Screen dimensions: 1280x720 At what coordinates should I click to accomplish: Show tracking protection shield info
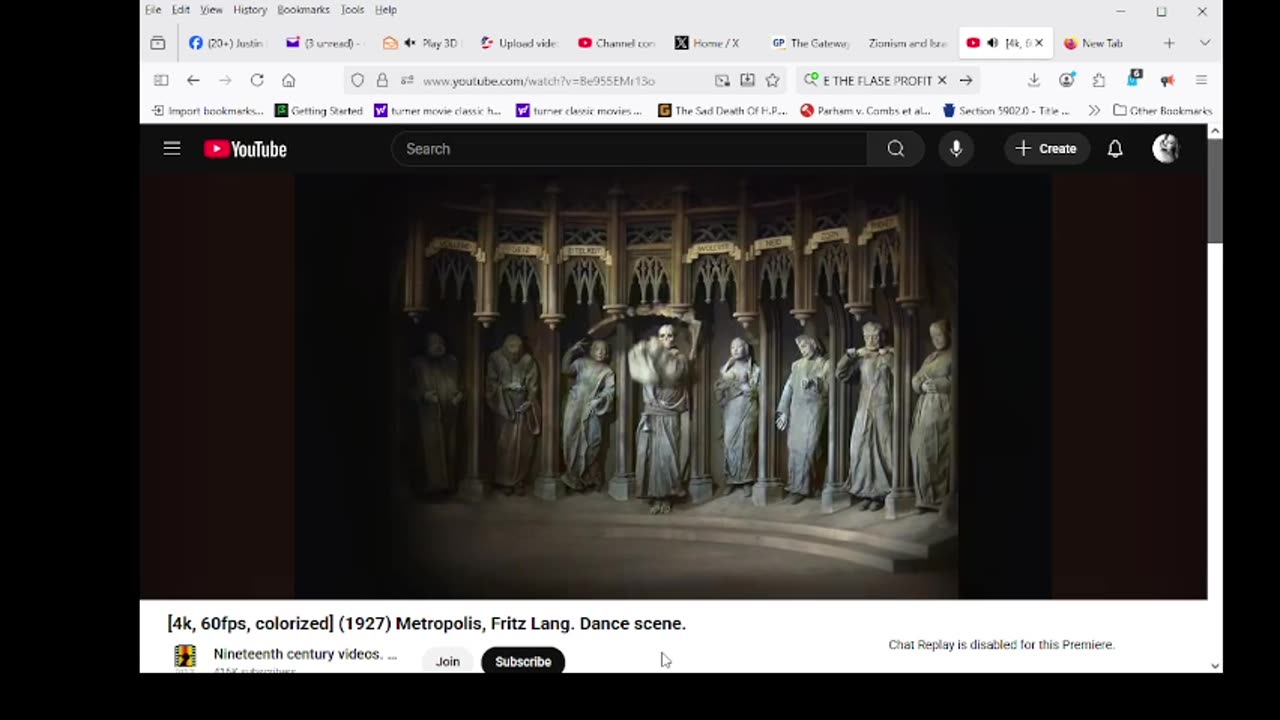[x=358, y=80]
